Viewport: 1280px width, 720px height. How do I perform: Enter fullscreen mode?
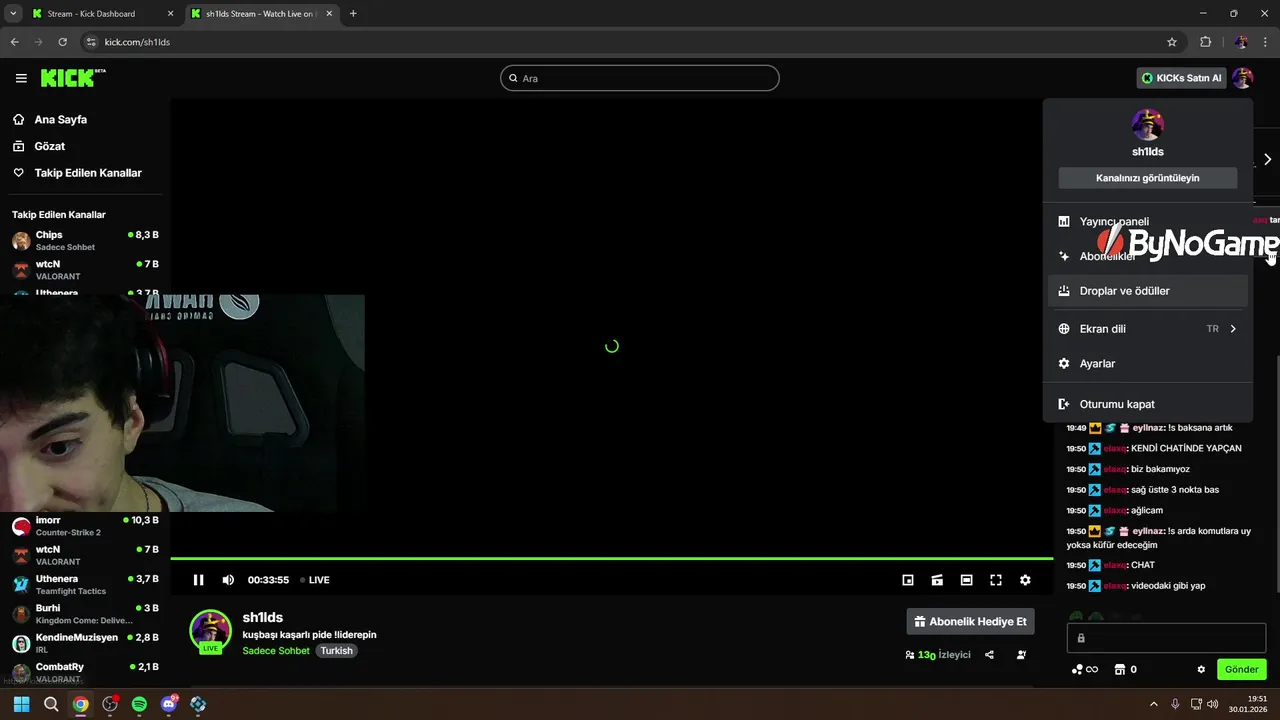996,580
